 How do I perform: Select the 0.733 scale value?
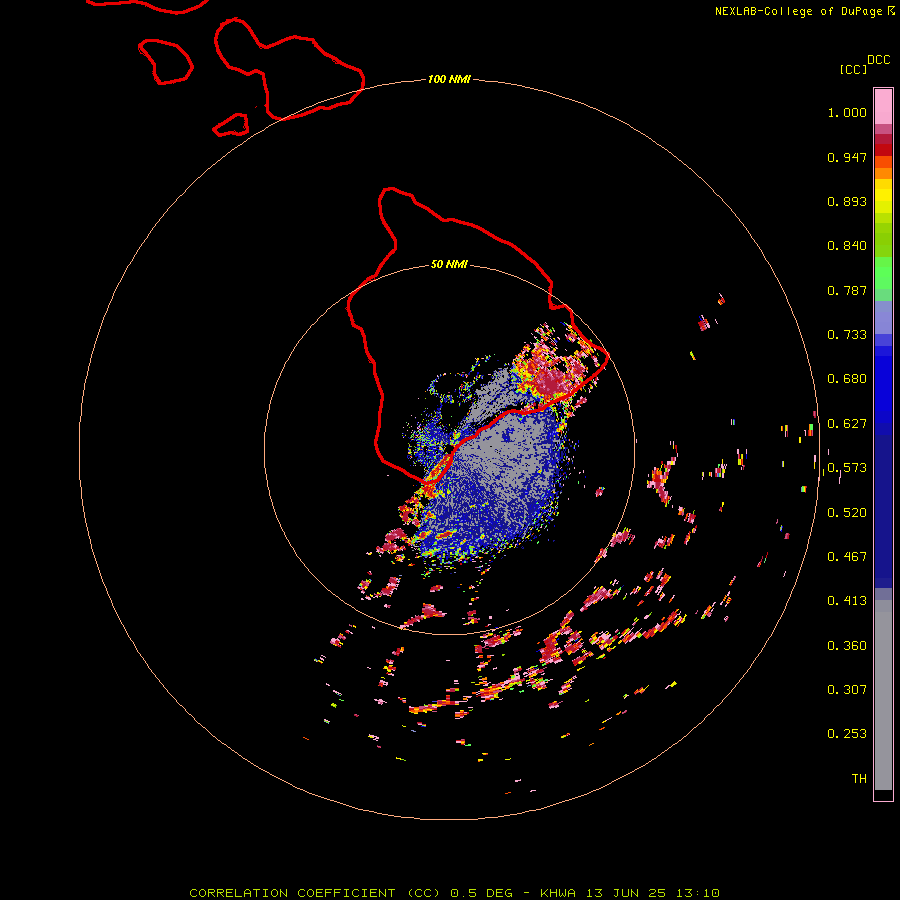(847, 335)
